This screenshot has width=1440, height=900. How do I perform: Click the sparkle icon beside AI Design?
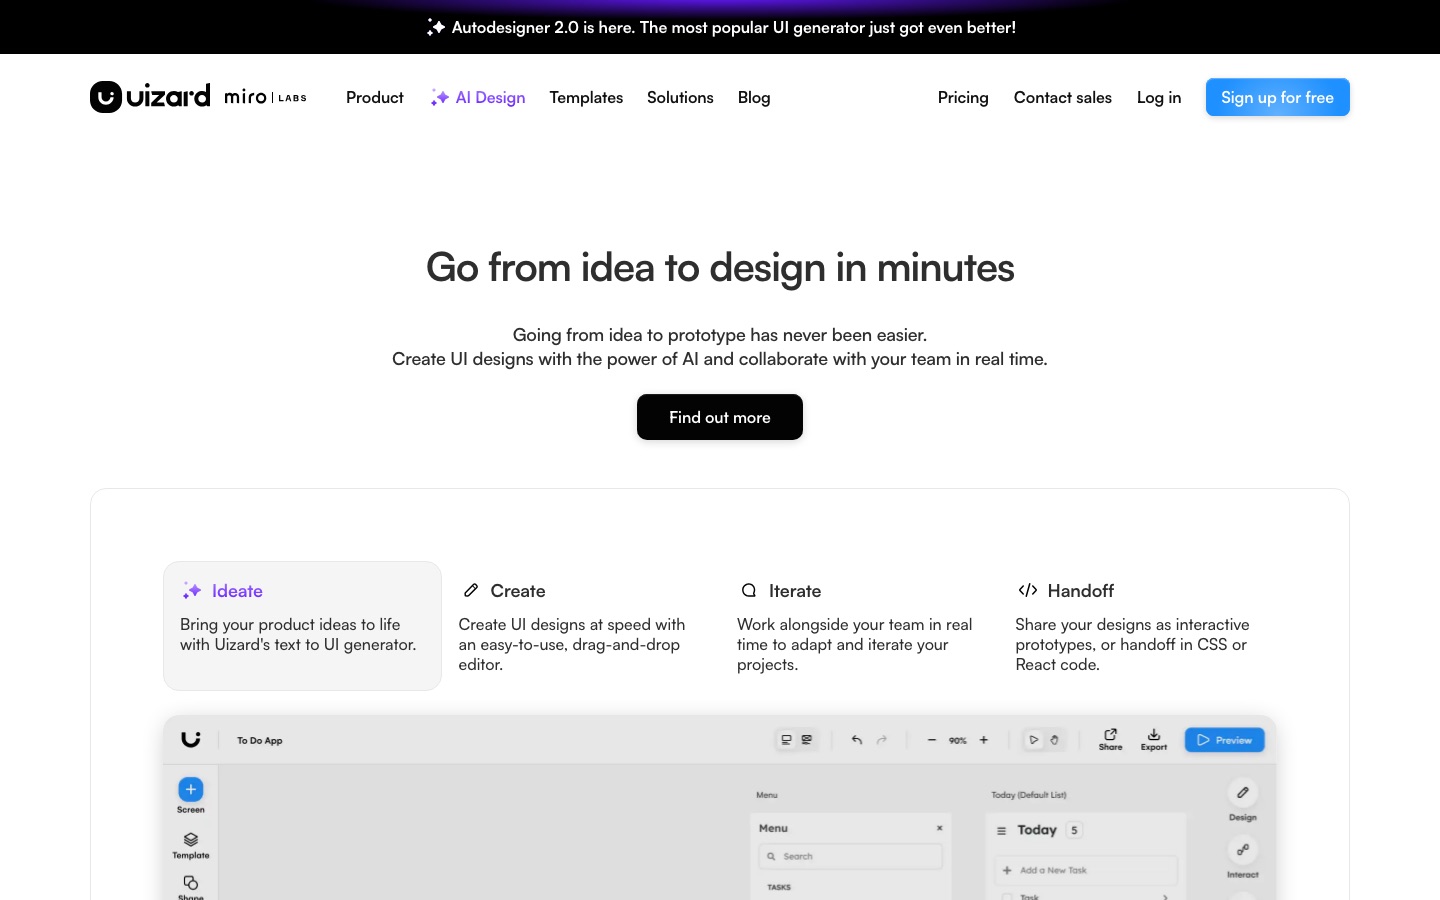[x=439, y=97]
